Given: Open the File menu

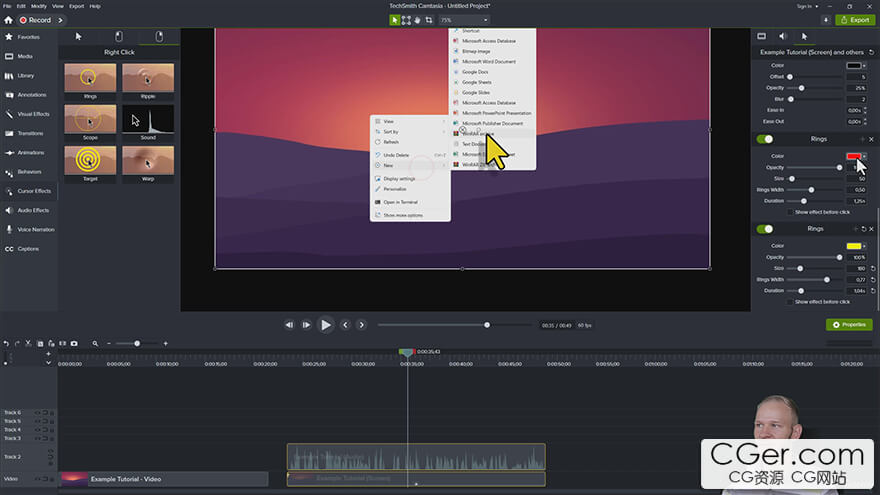Looking at the screenshot, I should coord(7,6).
